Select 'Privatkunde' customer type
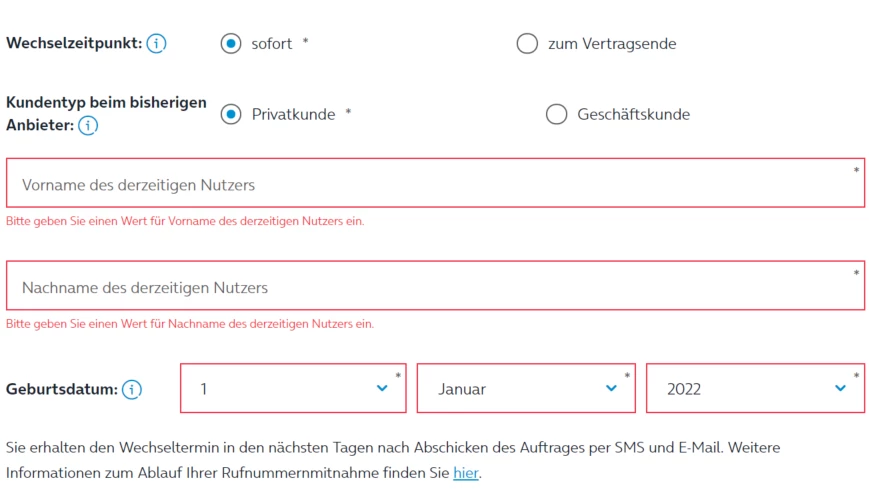The image size is (869, 489). point(231,114)
